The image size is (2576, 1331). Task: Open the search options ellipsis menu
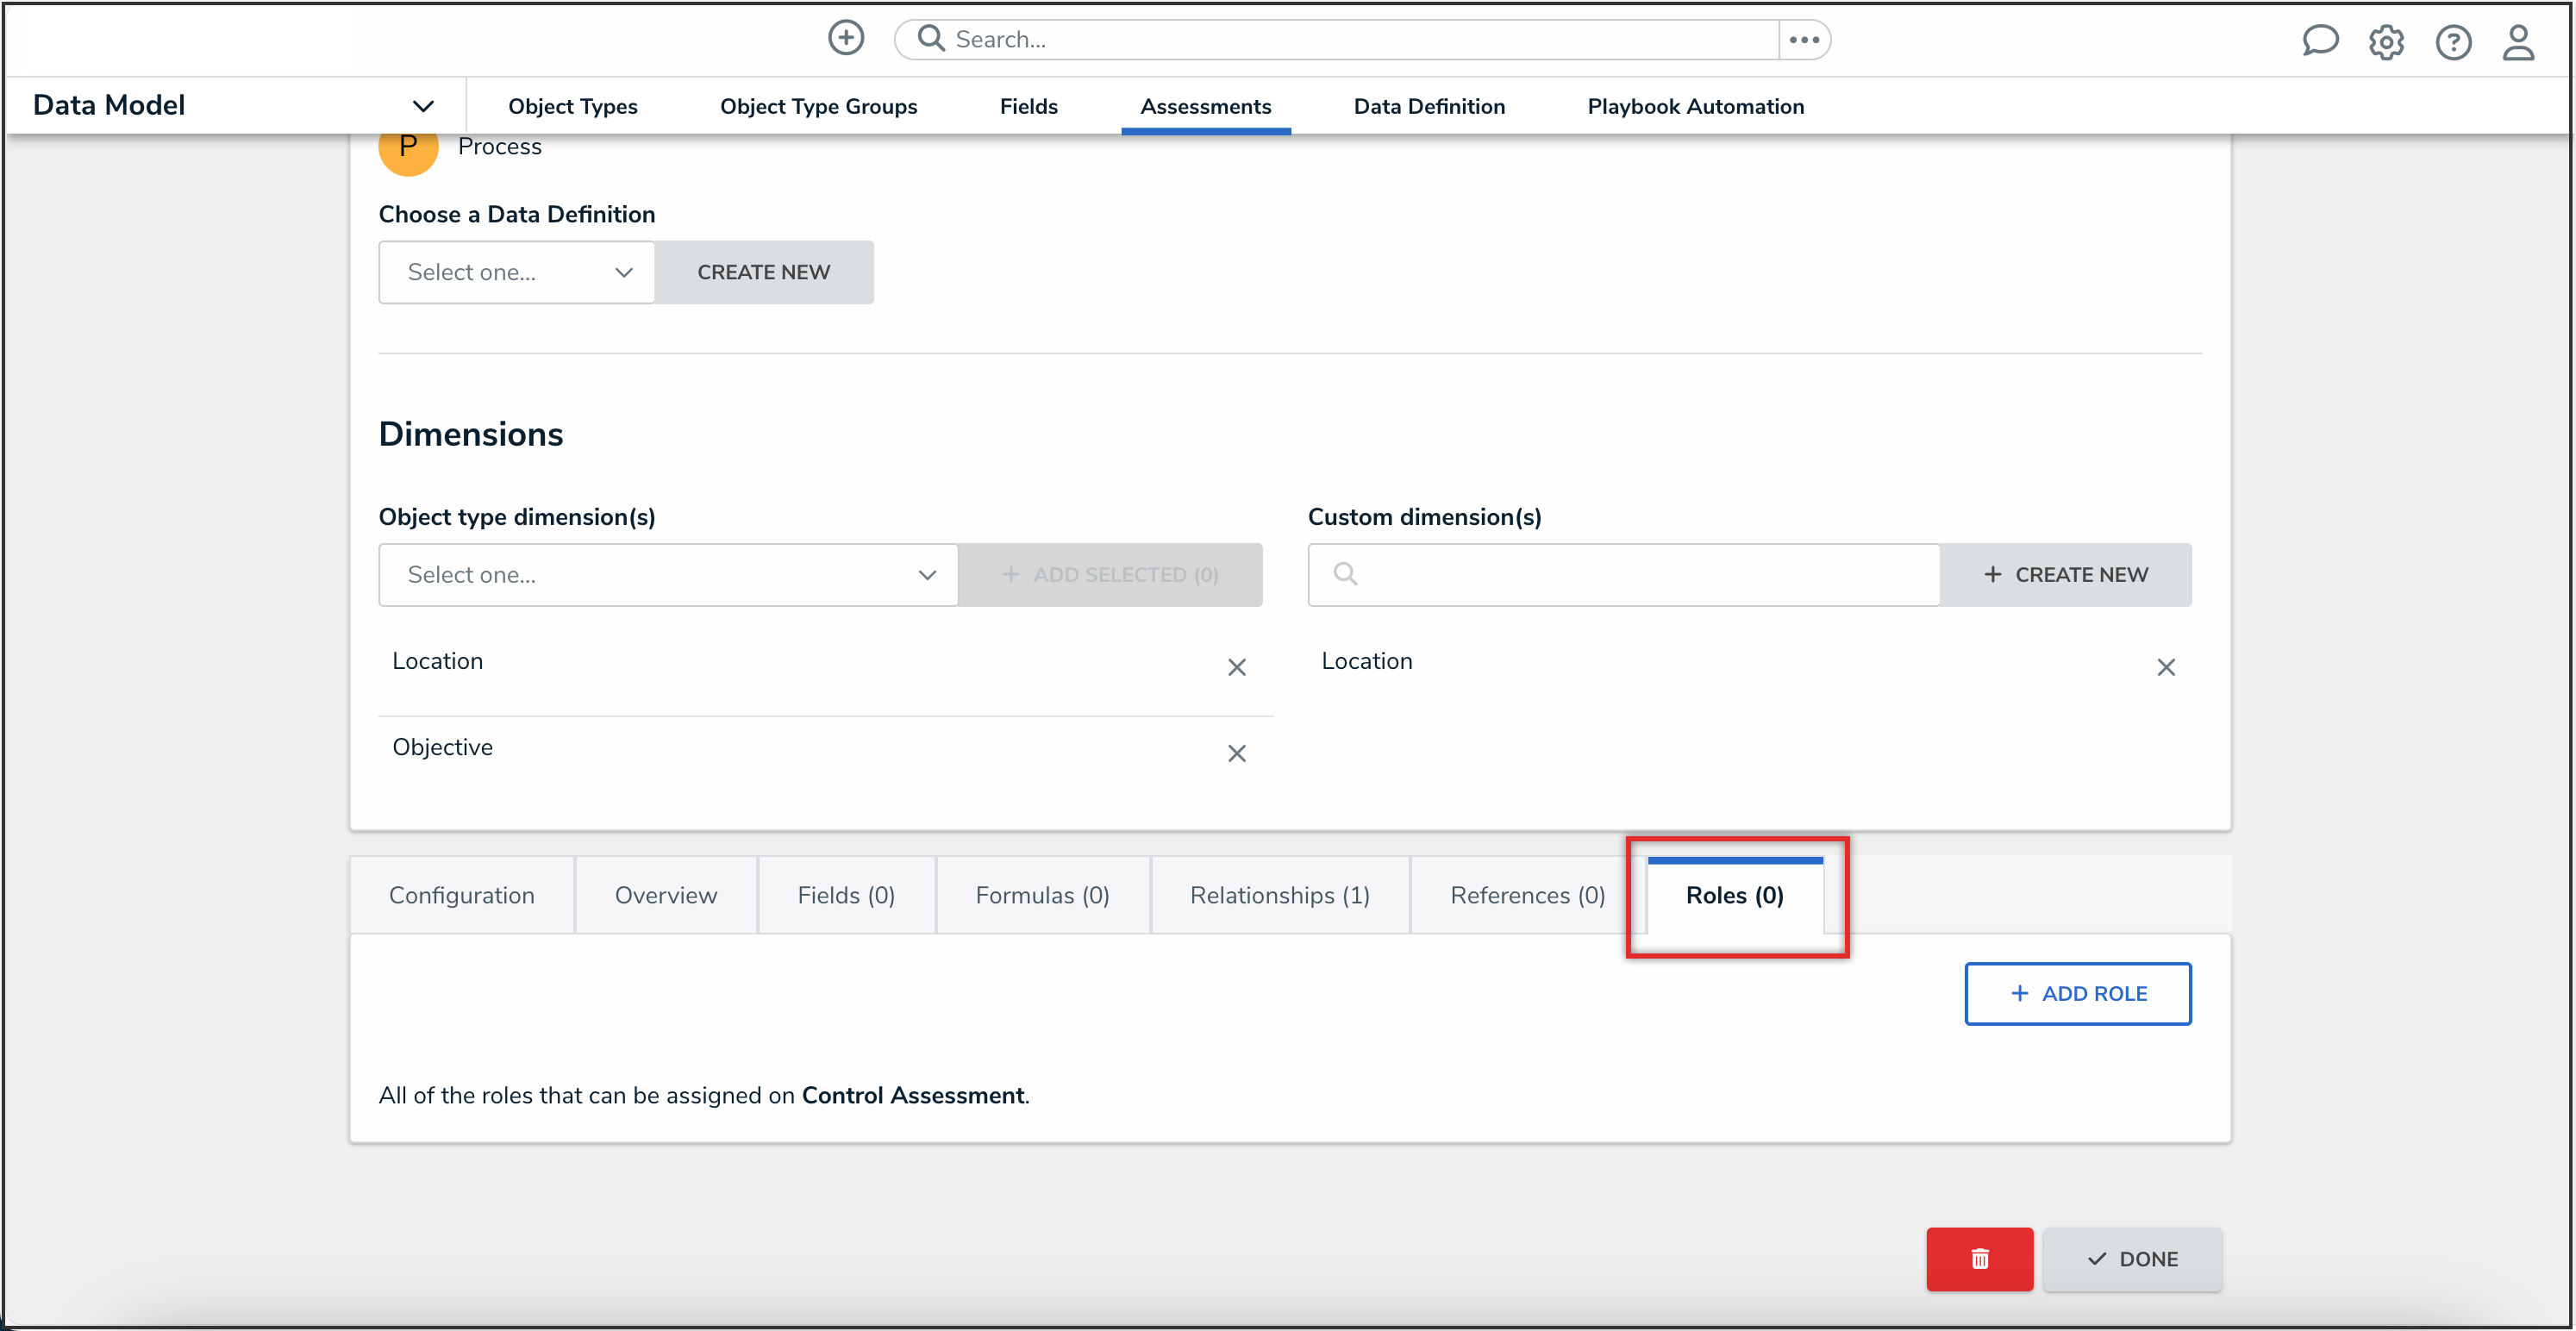pyautogui.click(x=1803, y=40)
